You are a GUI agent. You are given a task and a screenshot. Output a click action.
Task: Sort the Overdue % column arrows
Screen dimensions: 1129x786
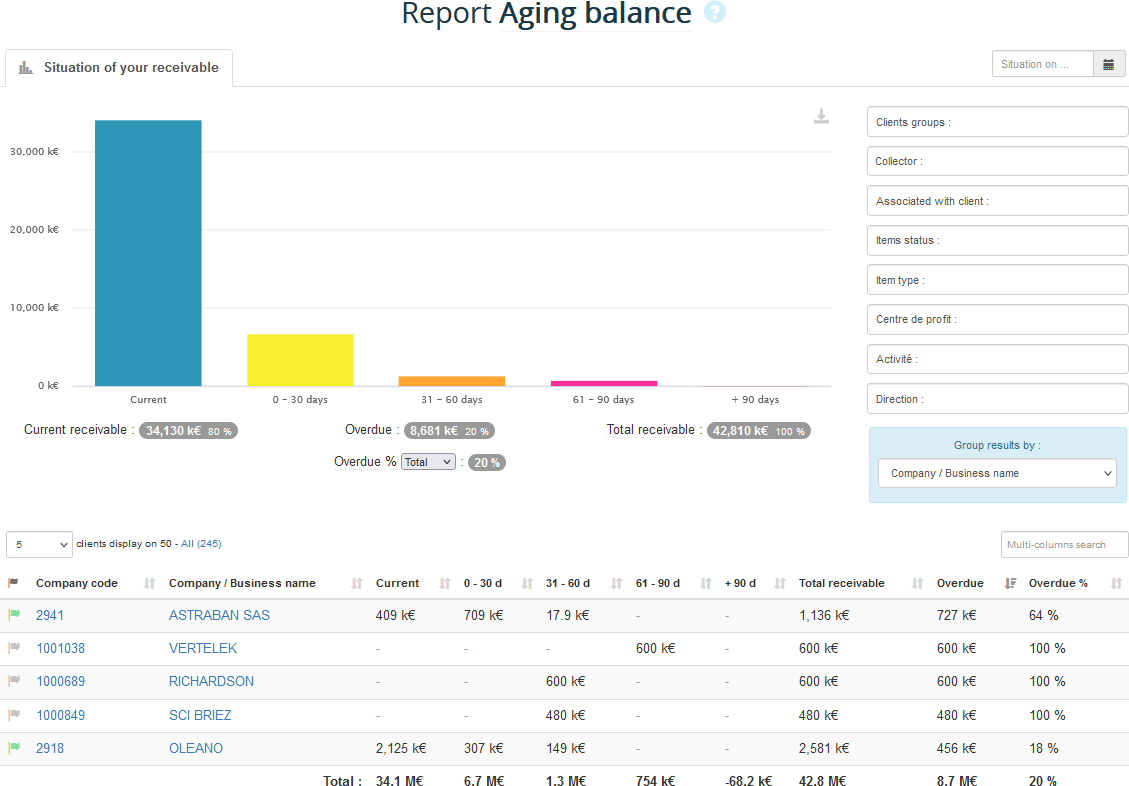pos(1116,583)
